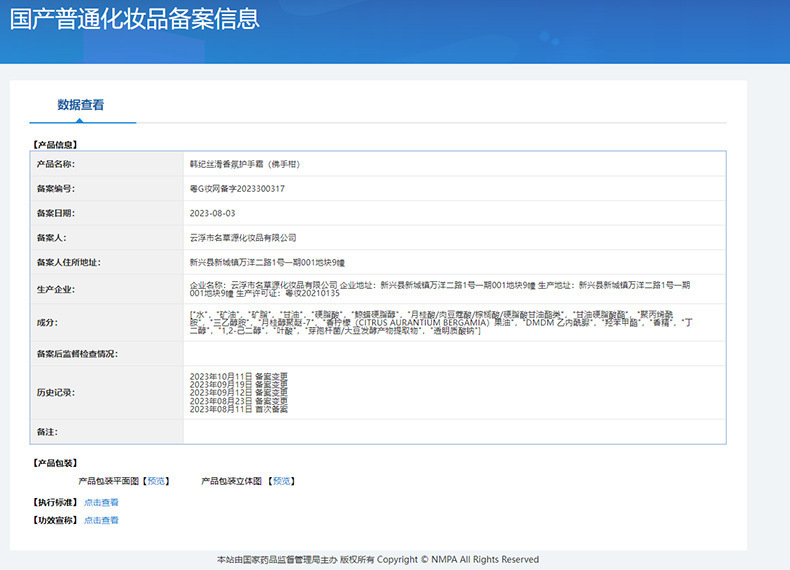Click the 国产普通化妆品备案信息 page title
Image resolution: width=790 pixels, height=570 pixels.
[x=135, y=19]
